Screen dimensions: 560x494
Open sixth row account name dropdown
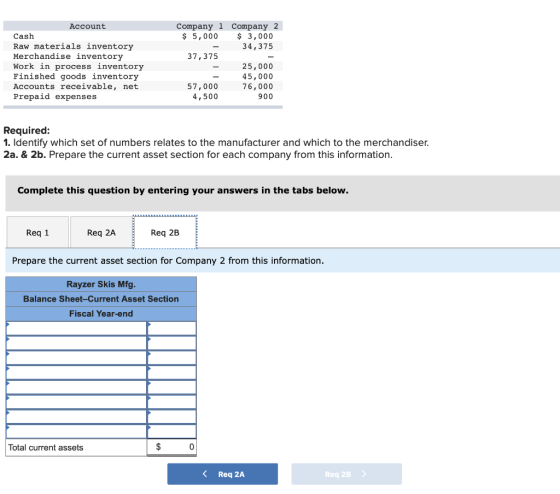(x=76, y=402)
